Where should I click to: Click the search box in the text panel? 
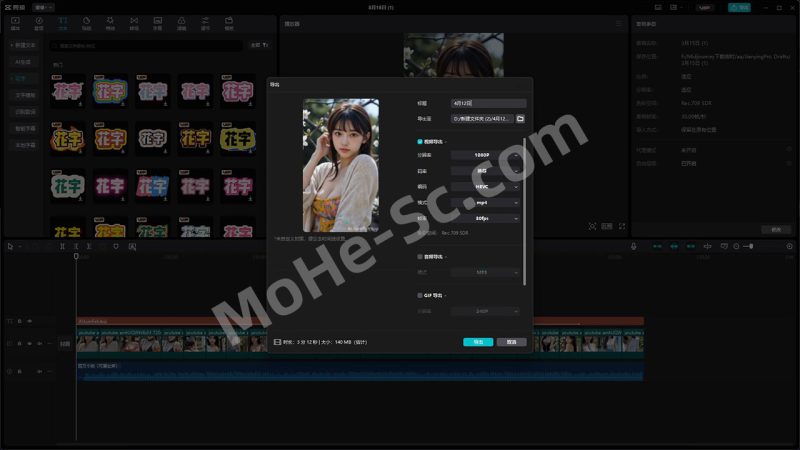coord(146,45)
